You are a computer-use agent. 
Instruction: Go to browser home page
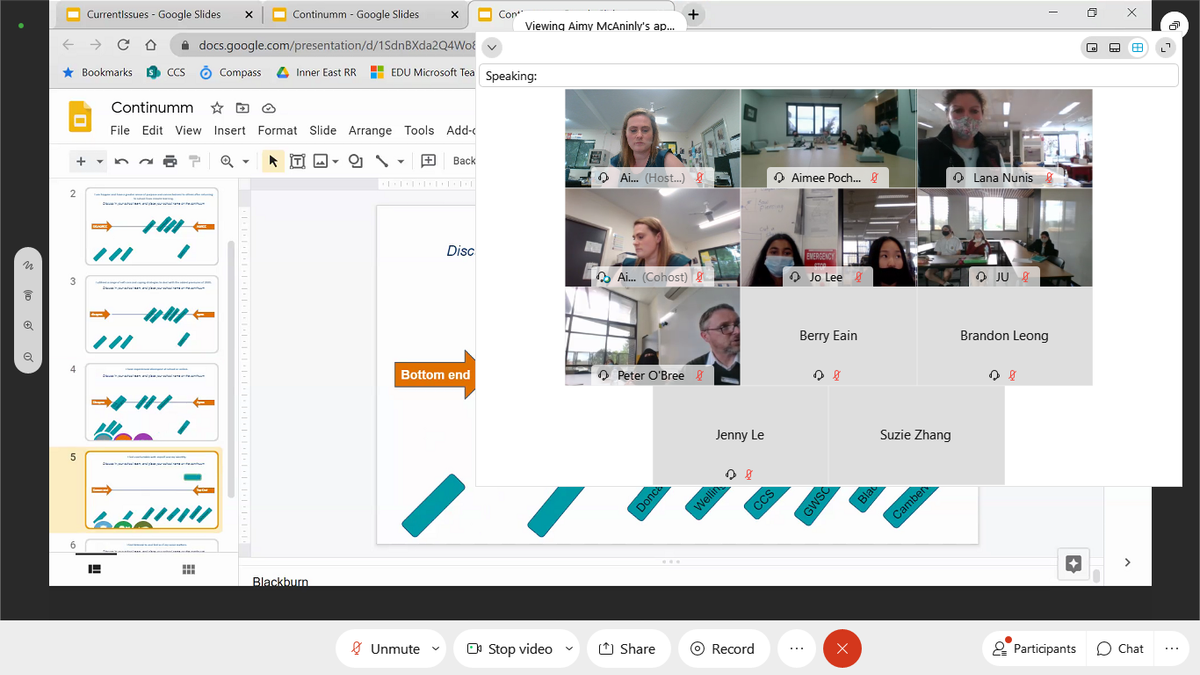(x=150, y=45)
